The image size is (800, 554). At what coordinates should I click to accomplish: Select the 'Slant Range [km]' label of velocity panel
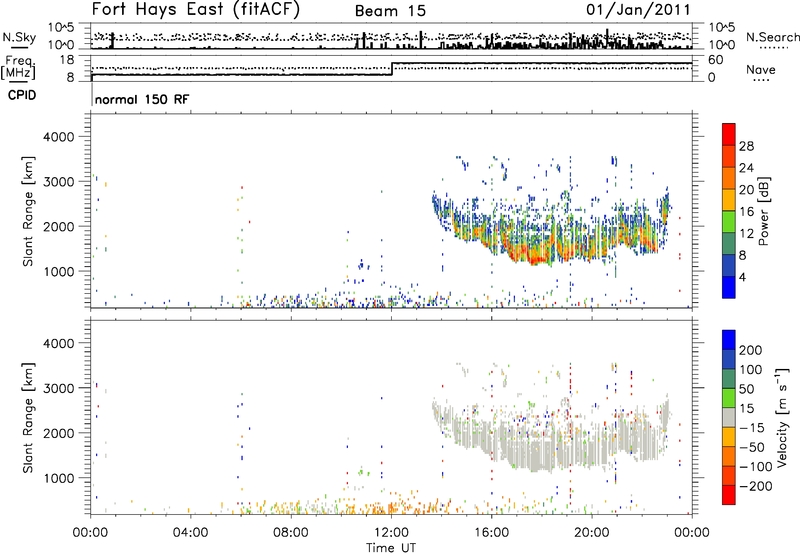pyautogui.click(x=28, y=418)
